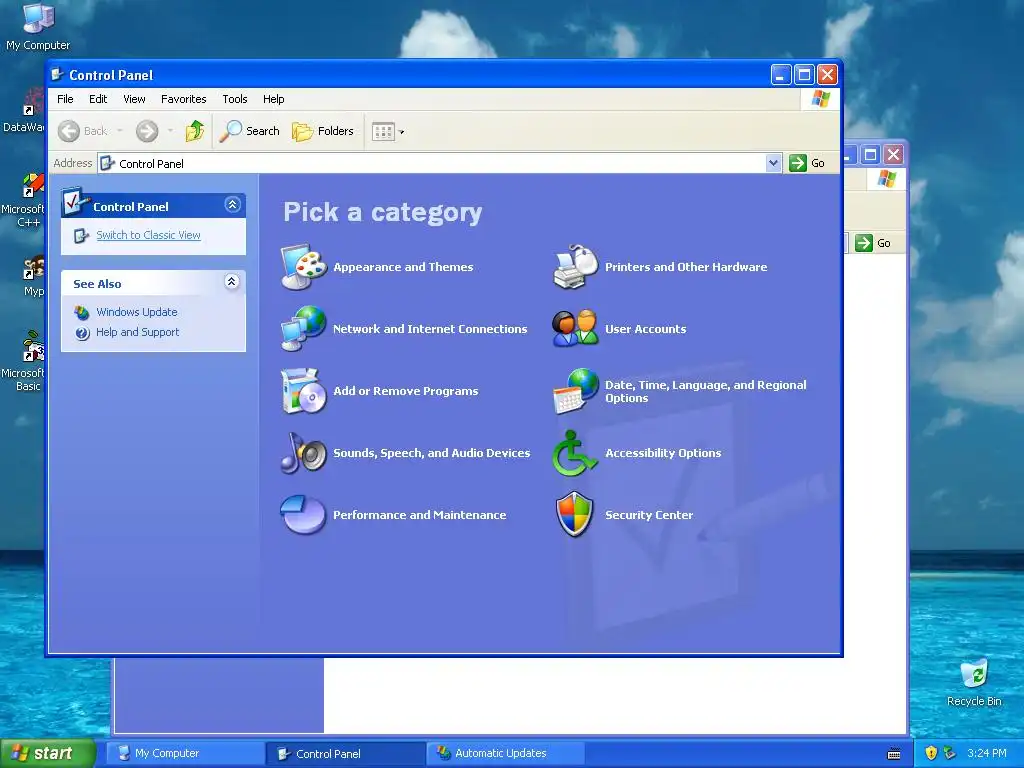Click the Forward arrow toolbar button
Viewport: 1024px width, 768px height.
pyautogui.click(x=147, y=131)
